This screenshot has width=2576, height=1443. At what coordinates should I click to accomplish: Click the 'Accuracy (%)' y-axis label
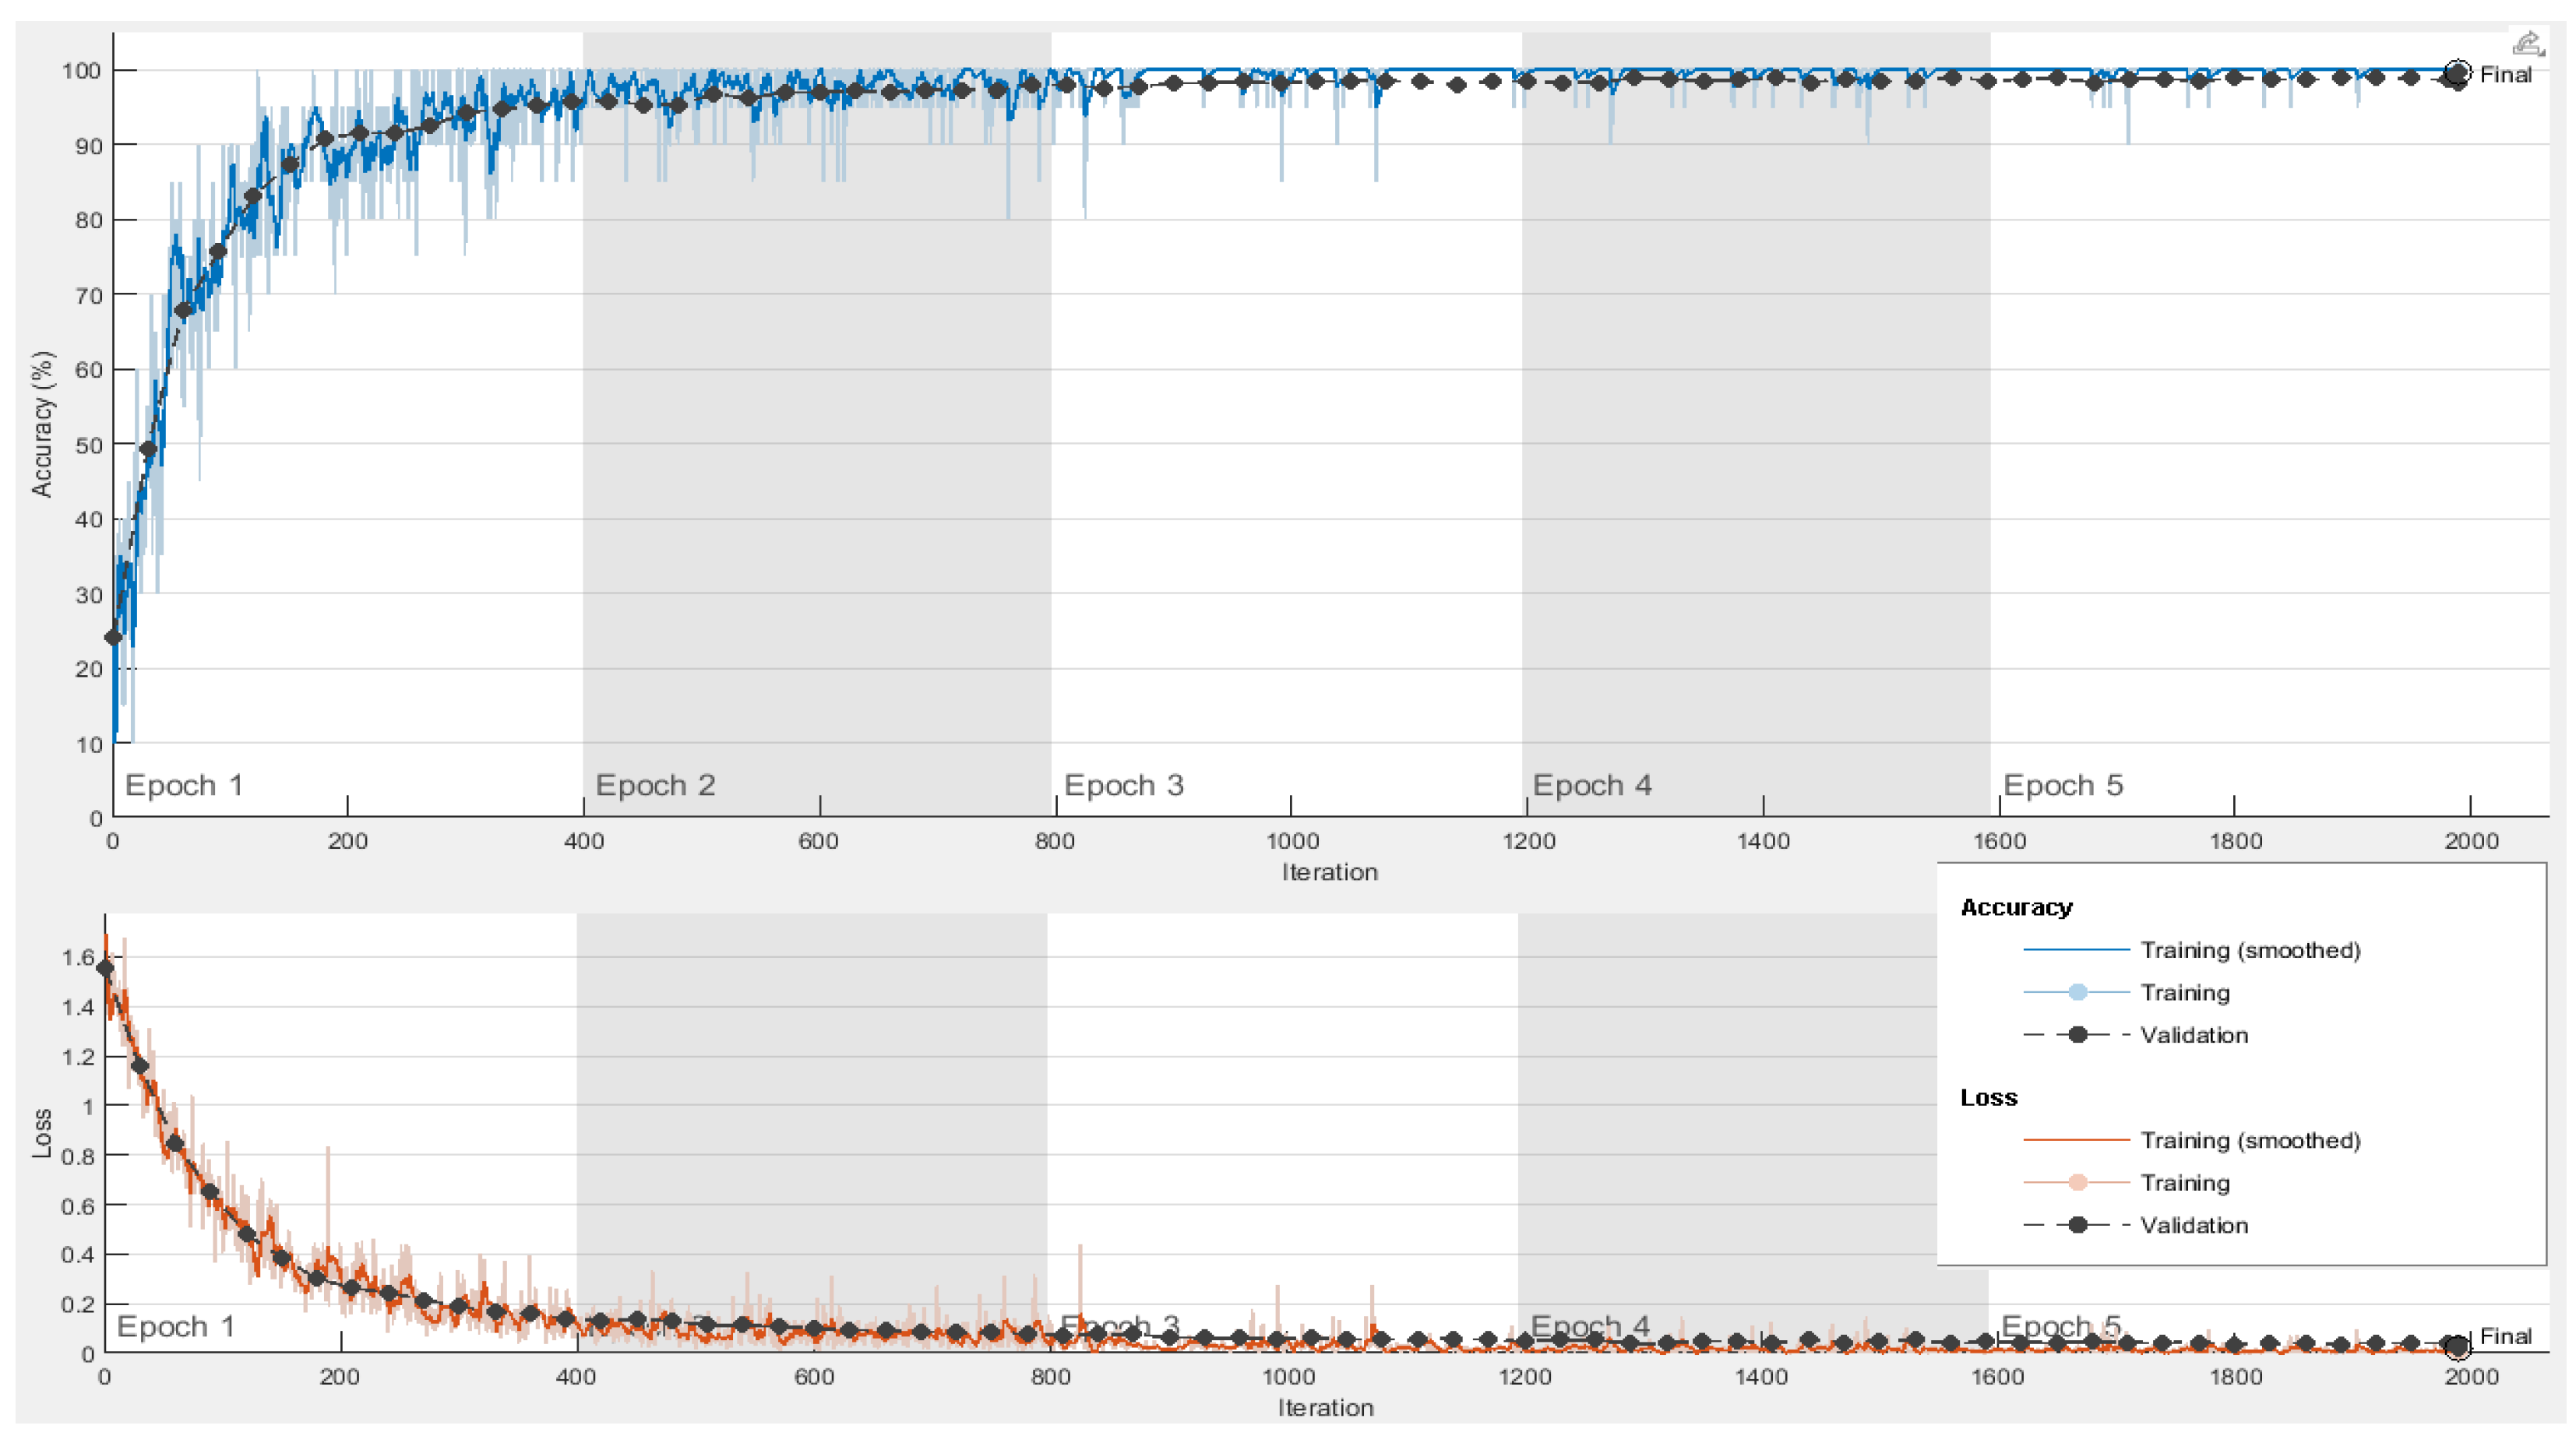[x=41, y=424]
